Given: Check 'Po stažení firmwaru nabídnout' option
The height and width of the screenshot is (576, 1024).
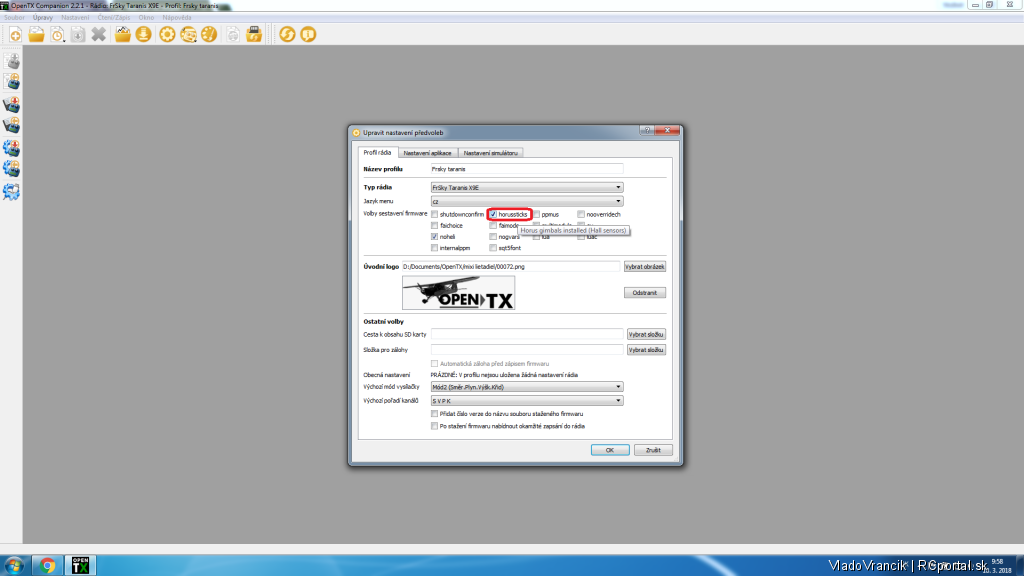Looking at the screenshot, I should coord(434,426).
